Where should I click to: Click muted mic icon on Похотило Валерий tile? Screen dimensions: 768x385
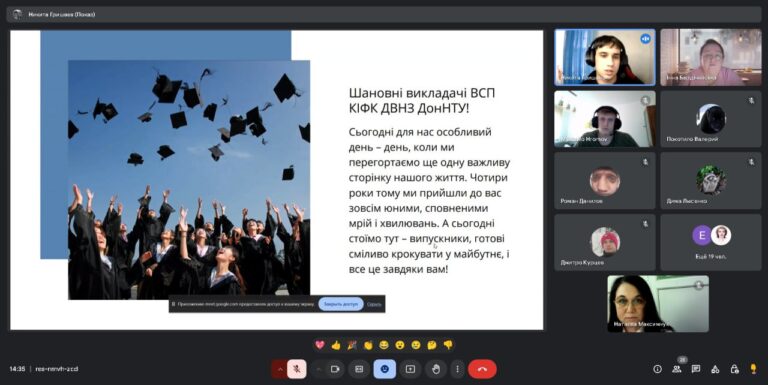[x=751, y=100]
